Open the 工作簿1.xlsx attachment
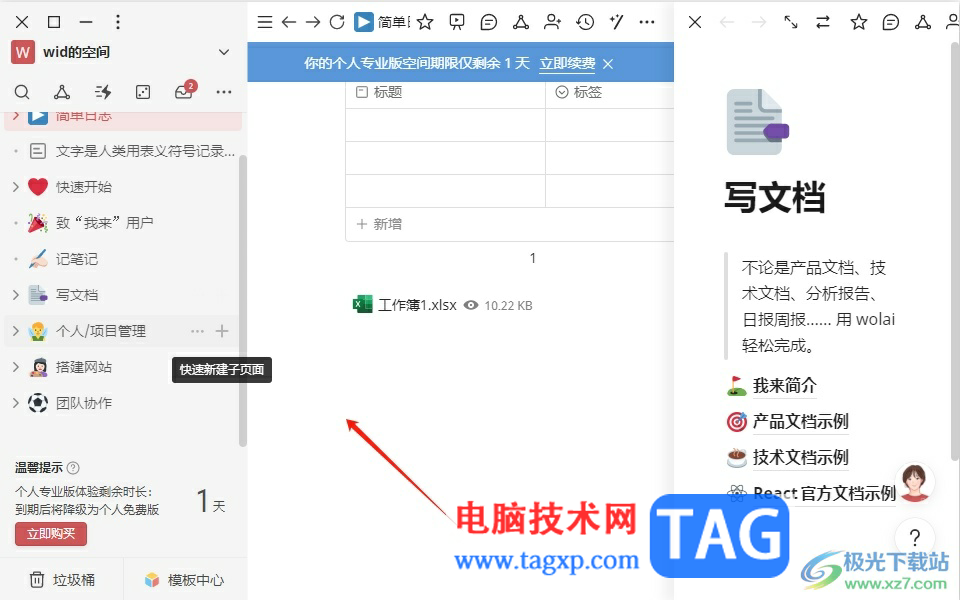960x600 pixels. click(x=418, y=305)
